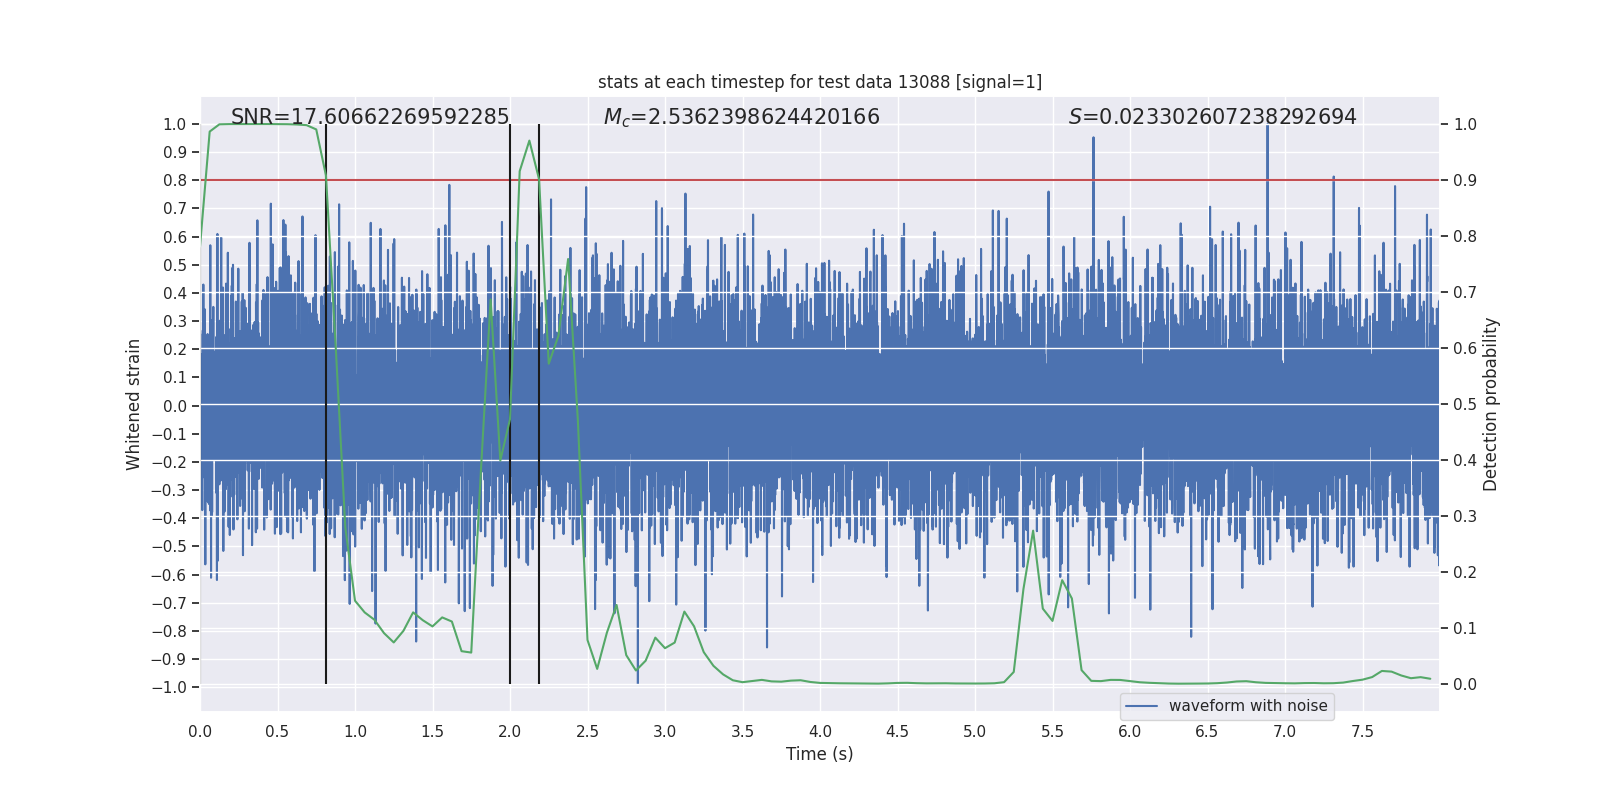Click the green probability peak near 5.4 s
Screen dimensions: 1600x800
point(1033,531)
